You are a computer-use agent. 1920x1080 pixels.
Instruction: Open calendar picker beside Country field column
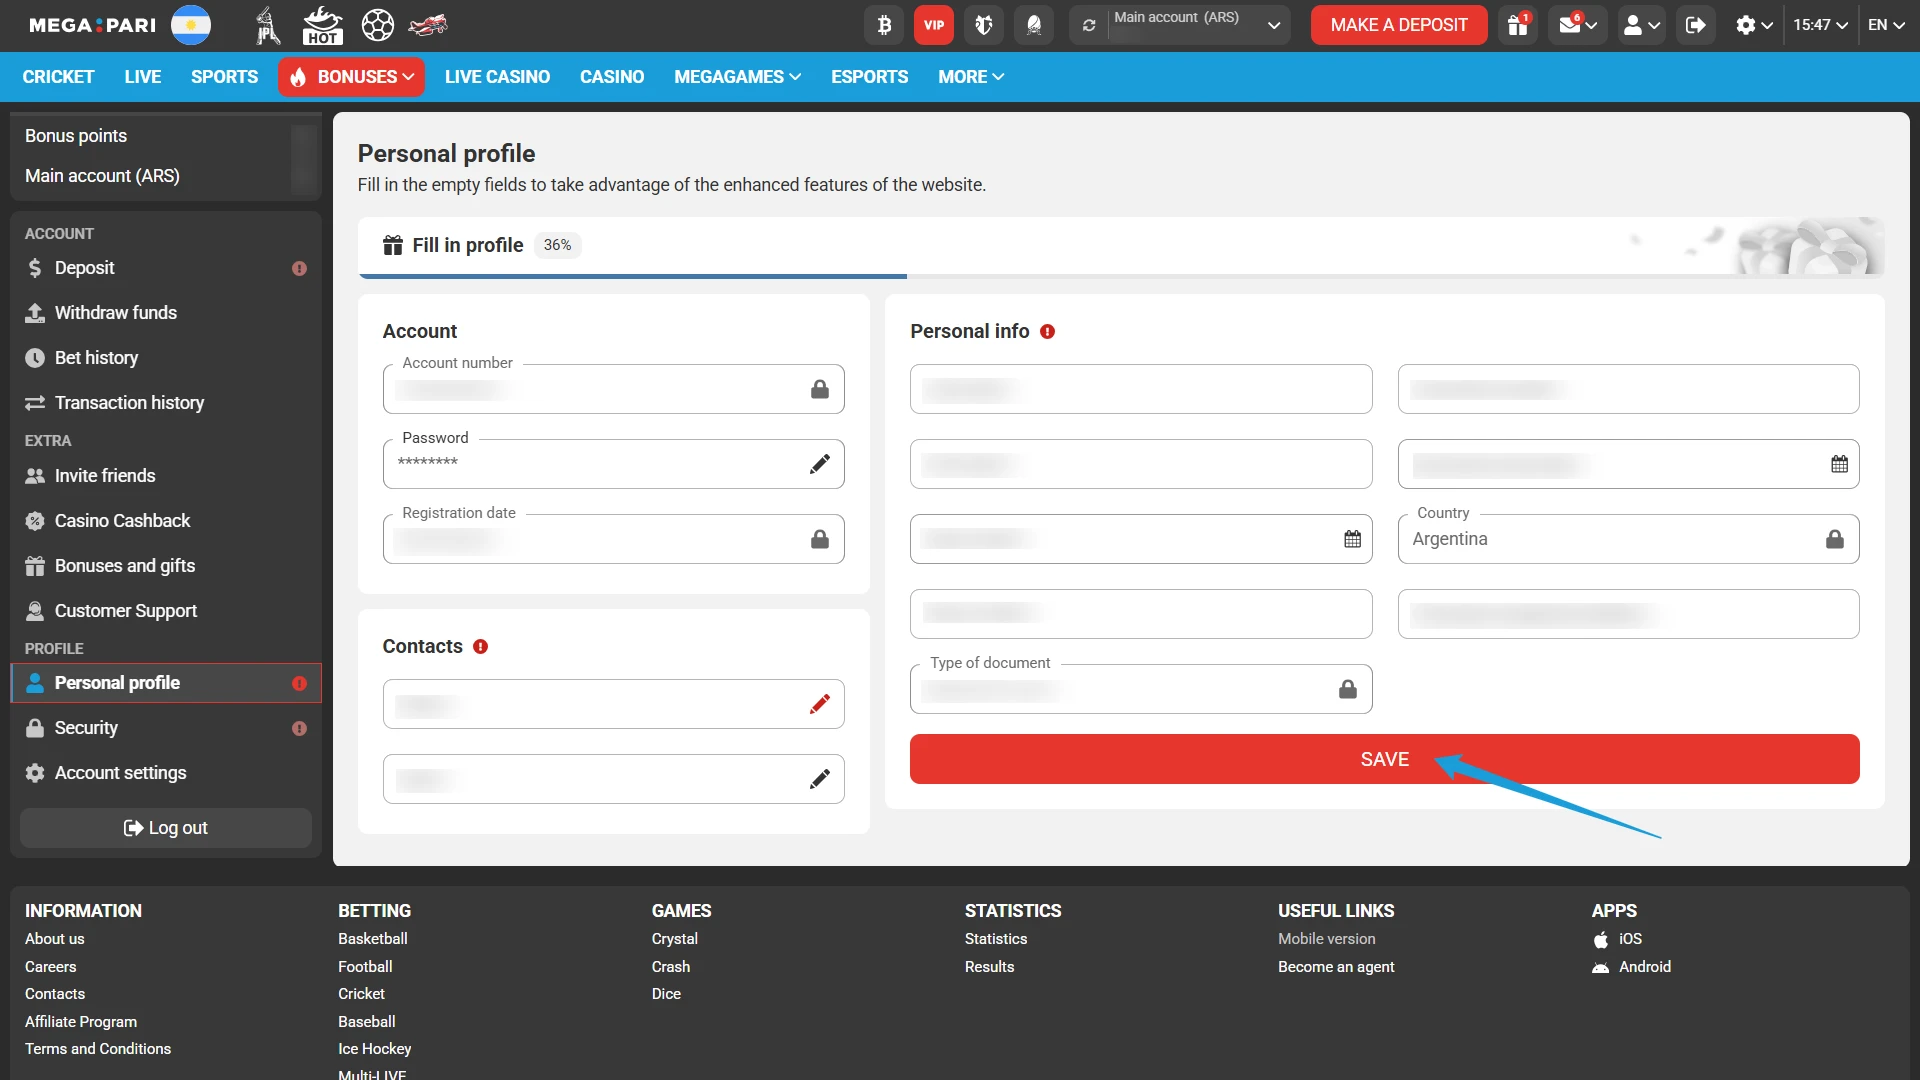(1839, 464)
